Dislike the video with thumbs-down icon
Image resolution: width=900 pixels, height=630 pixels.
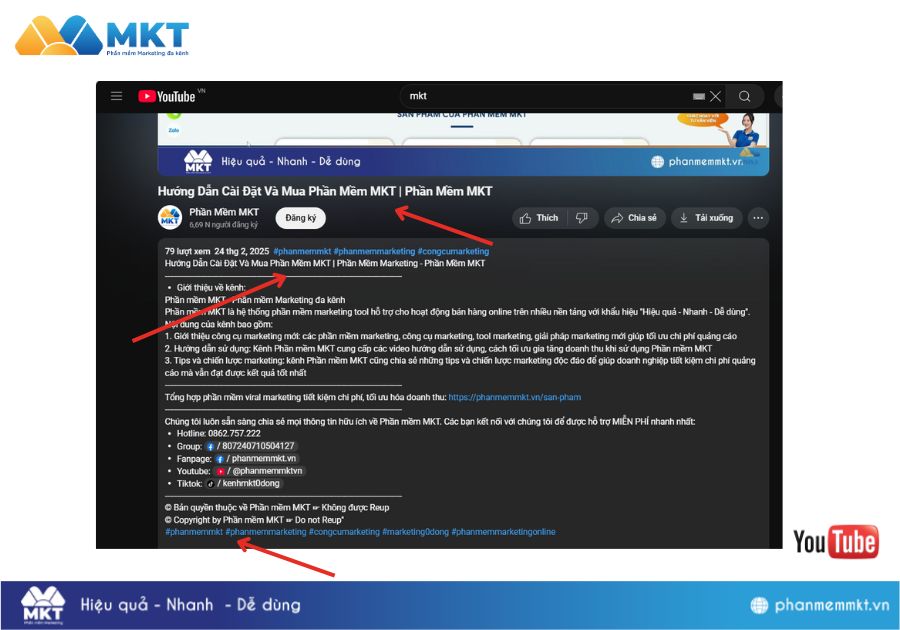[x=582, y=218]
